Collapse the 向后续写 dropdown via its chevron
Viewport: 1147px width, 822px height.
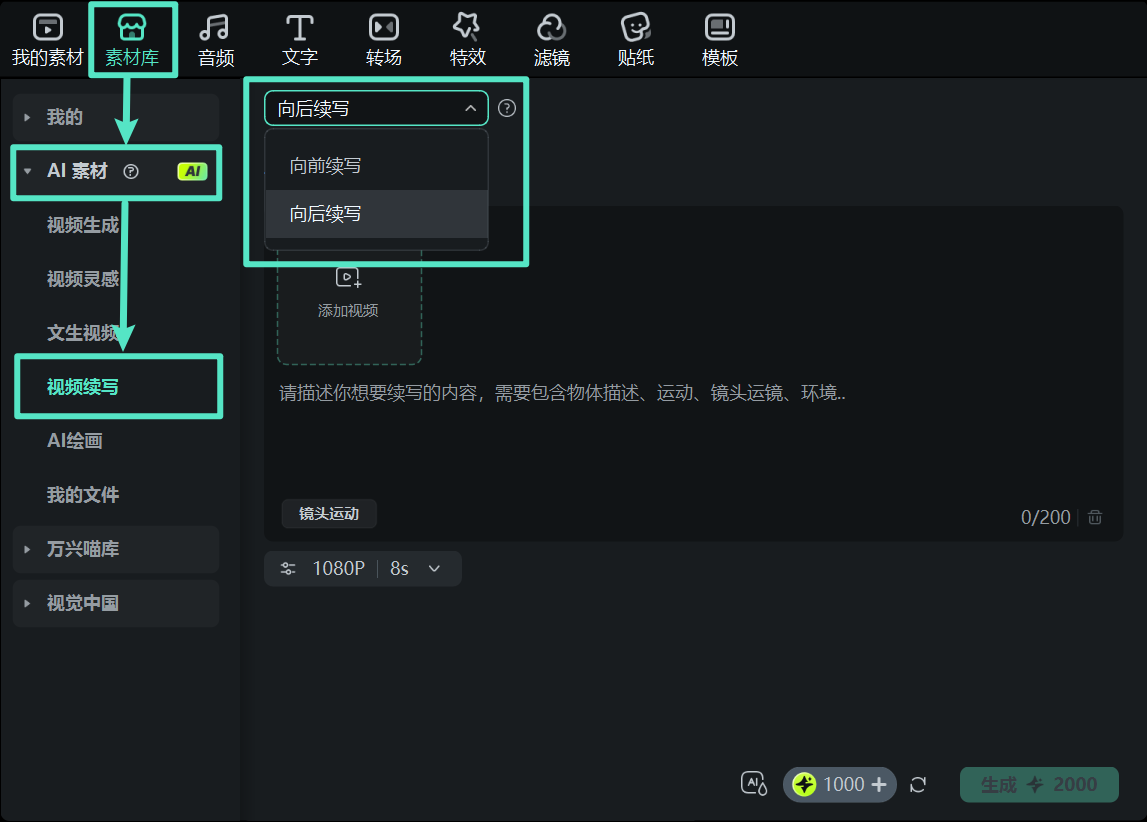click(473, 107)
